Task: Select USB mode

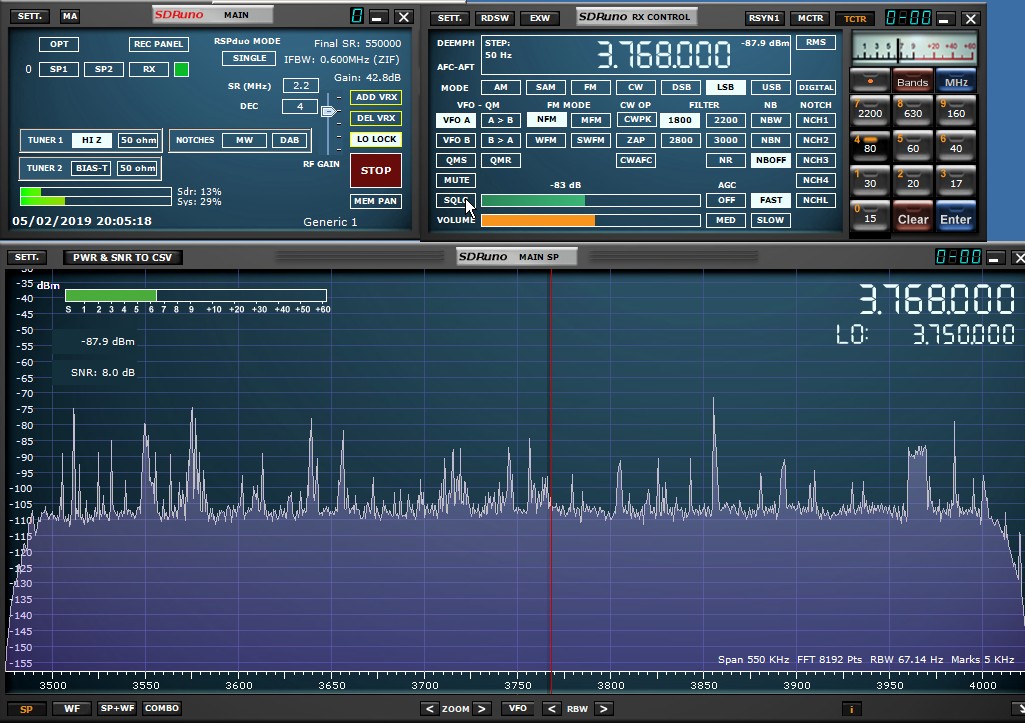Action: [x=771, y=88]
